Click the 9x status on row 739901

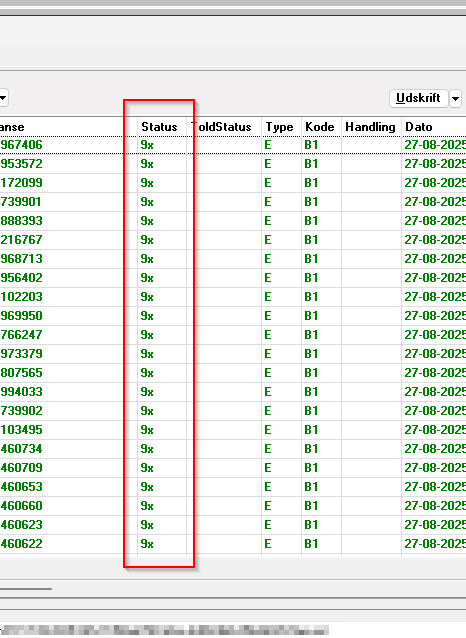pyautogui.click(x=147, y=202)
